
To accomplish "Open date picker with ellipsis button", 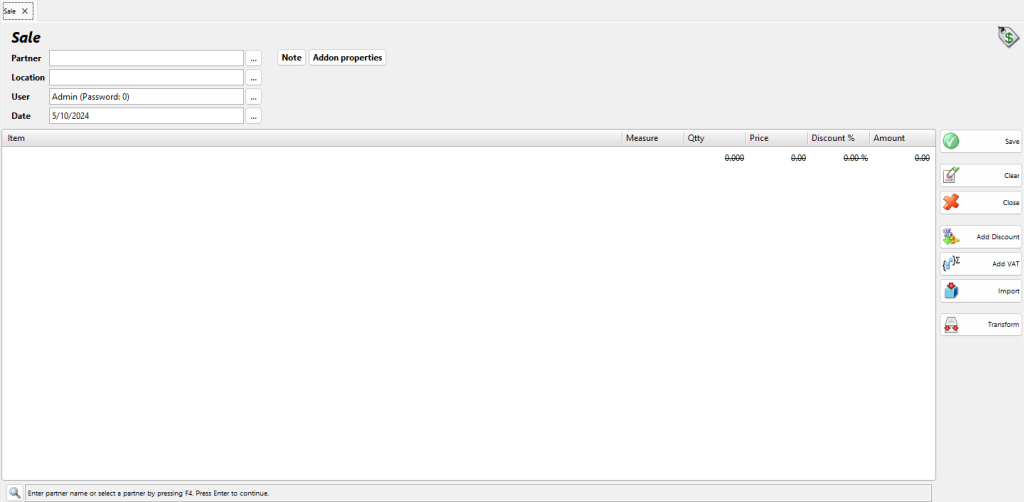I will tap(254, 116).
